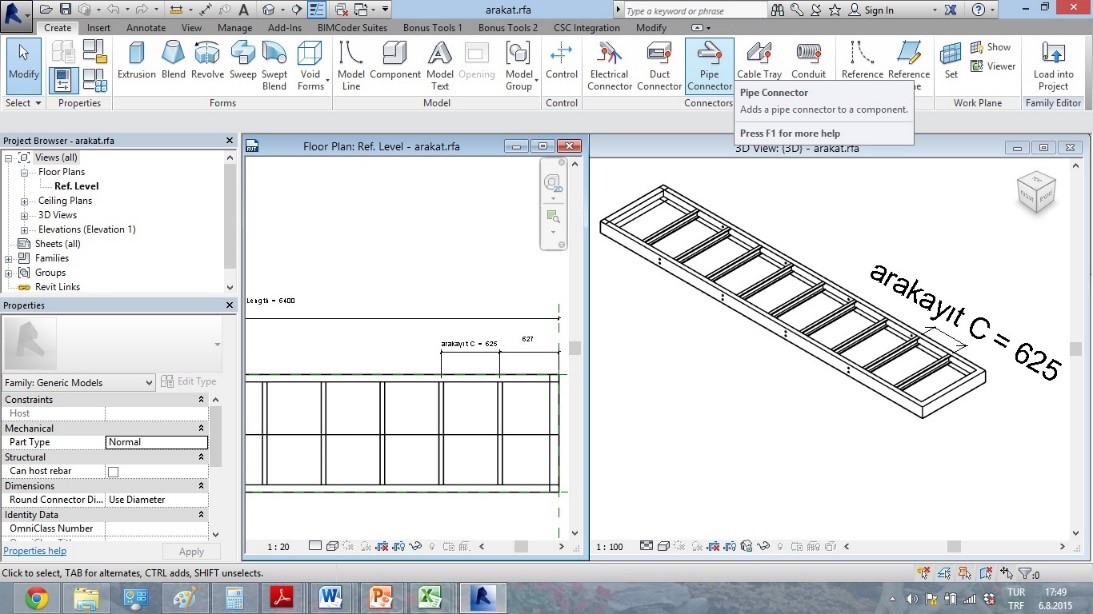Expand Elevations (Elevation 1) node
The width and height of the screenshot is (1093, 614).
[x=24, y=229]
